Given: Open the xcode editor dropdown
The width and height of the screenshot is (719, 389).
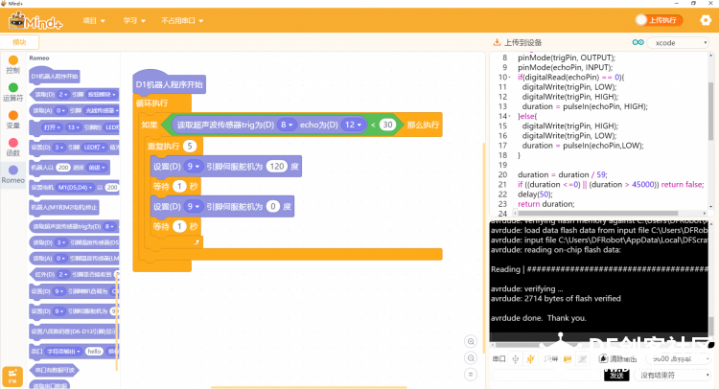Looking at the screenshot, I should pyautogui.click(x=678, y=43).
